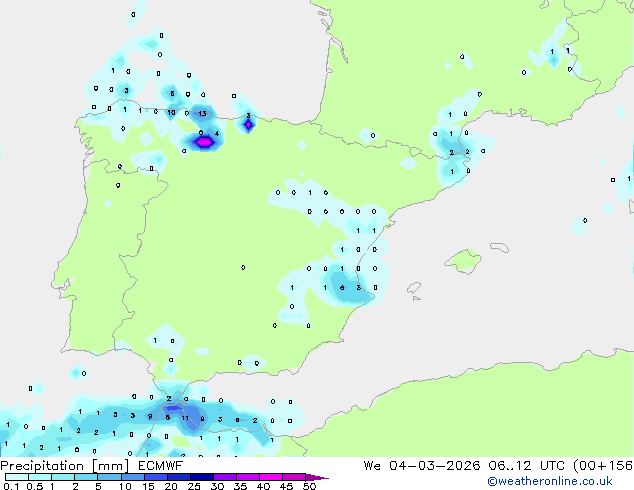
Task: Click the magenta hexagon precipitation peak
Action: point(204,142)
